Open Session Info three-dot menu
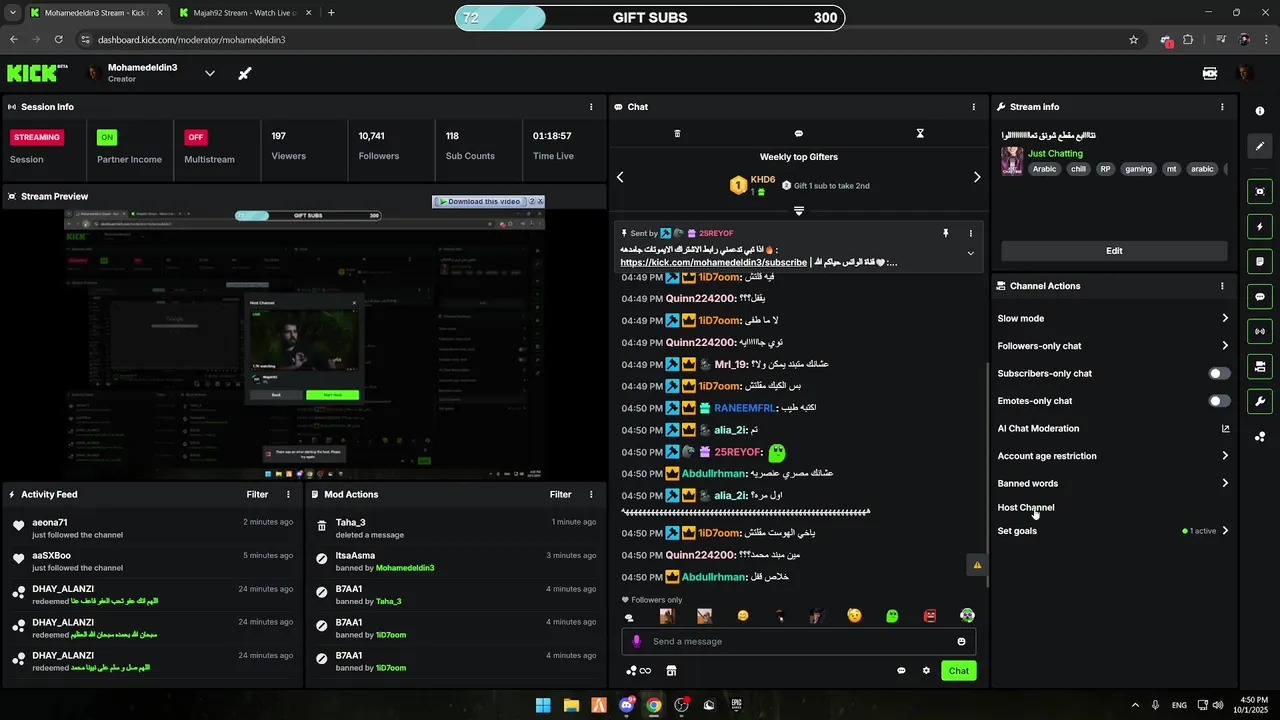 [x=591, y=107]
